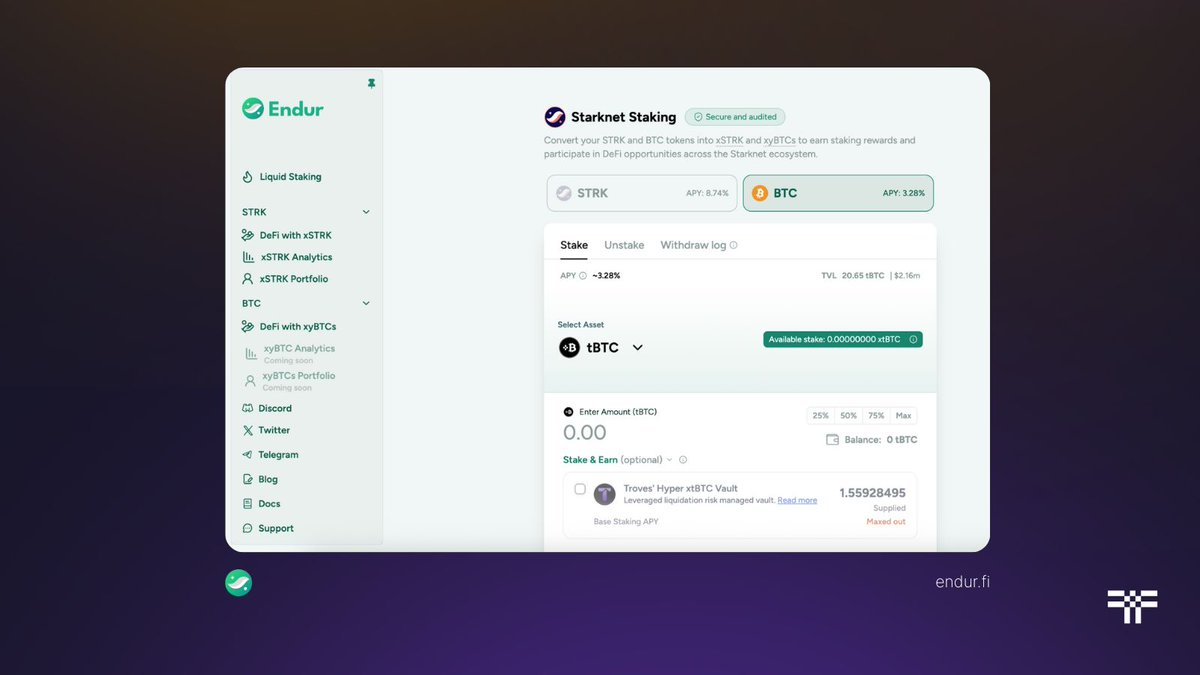Click the 0.00 amount input field
The image size is (1200, 675).
tap(584, 432)
